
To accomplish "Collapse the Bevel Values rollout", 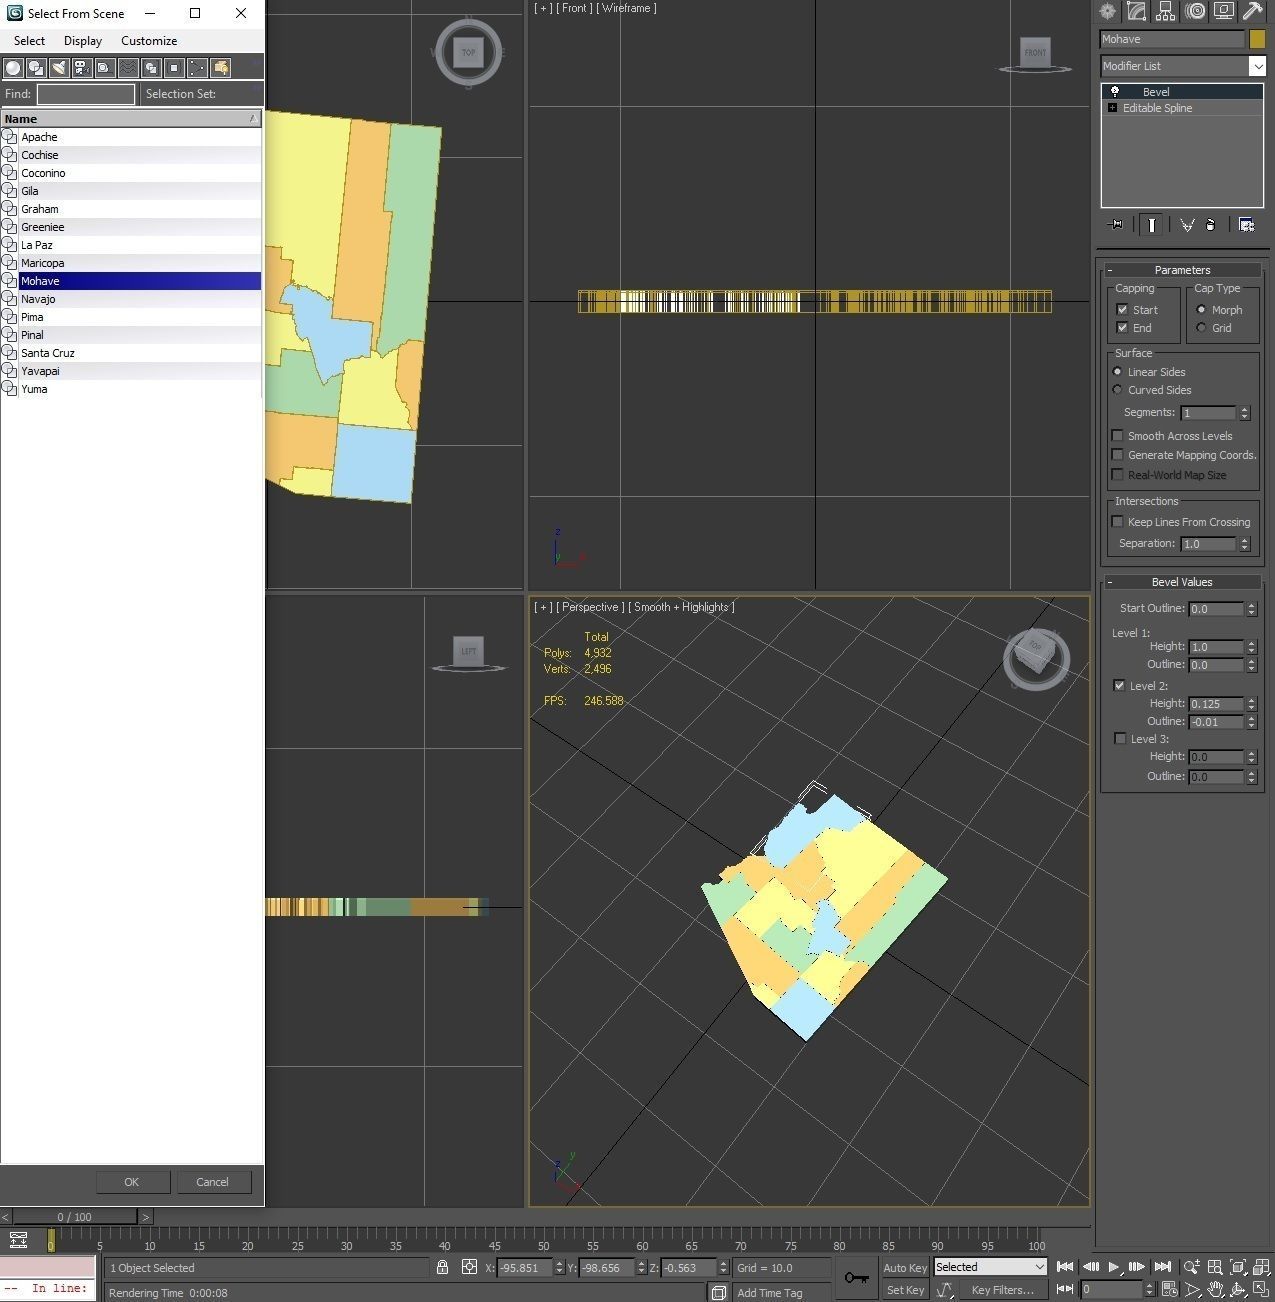I will coord(1182,582).
